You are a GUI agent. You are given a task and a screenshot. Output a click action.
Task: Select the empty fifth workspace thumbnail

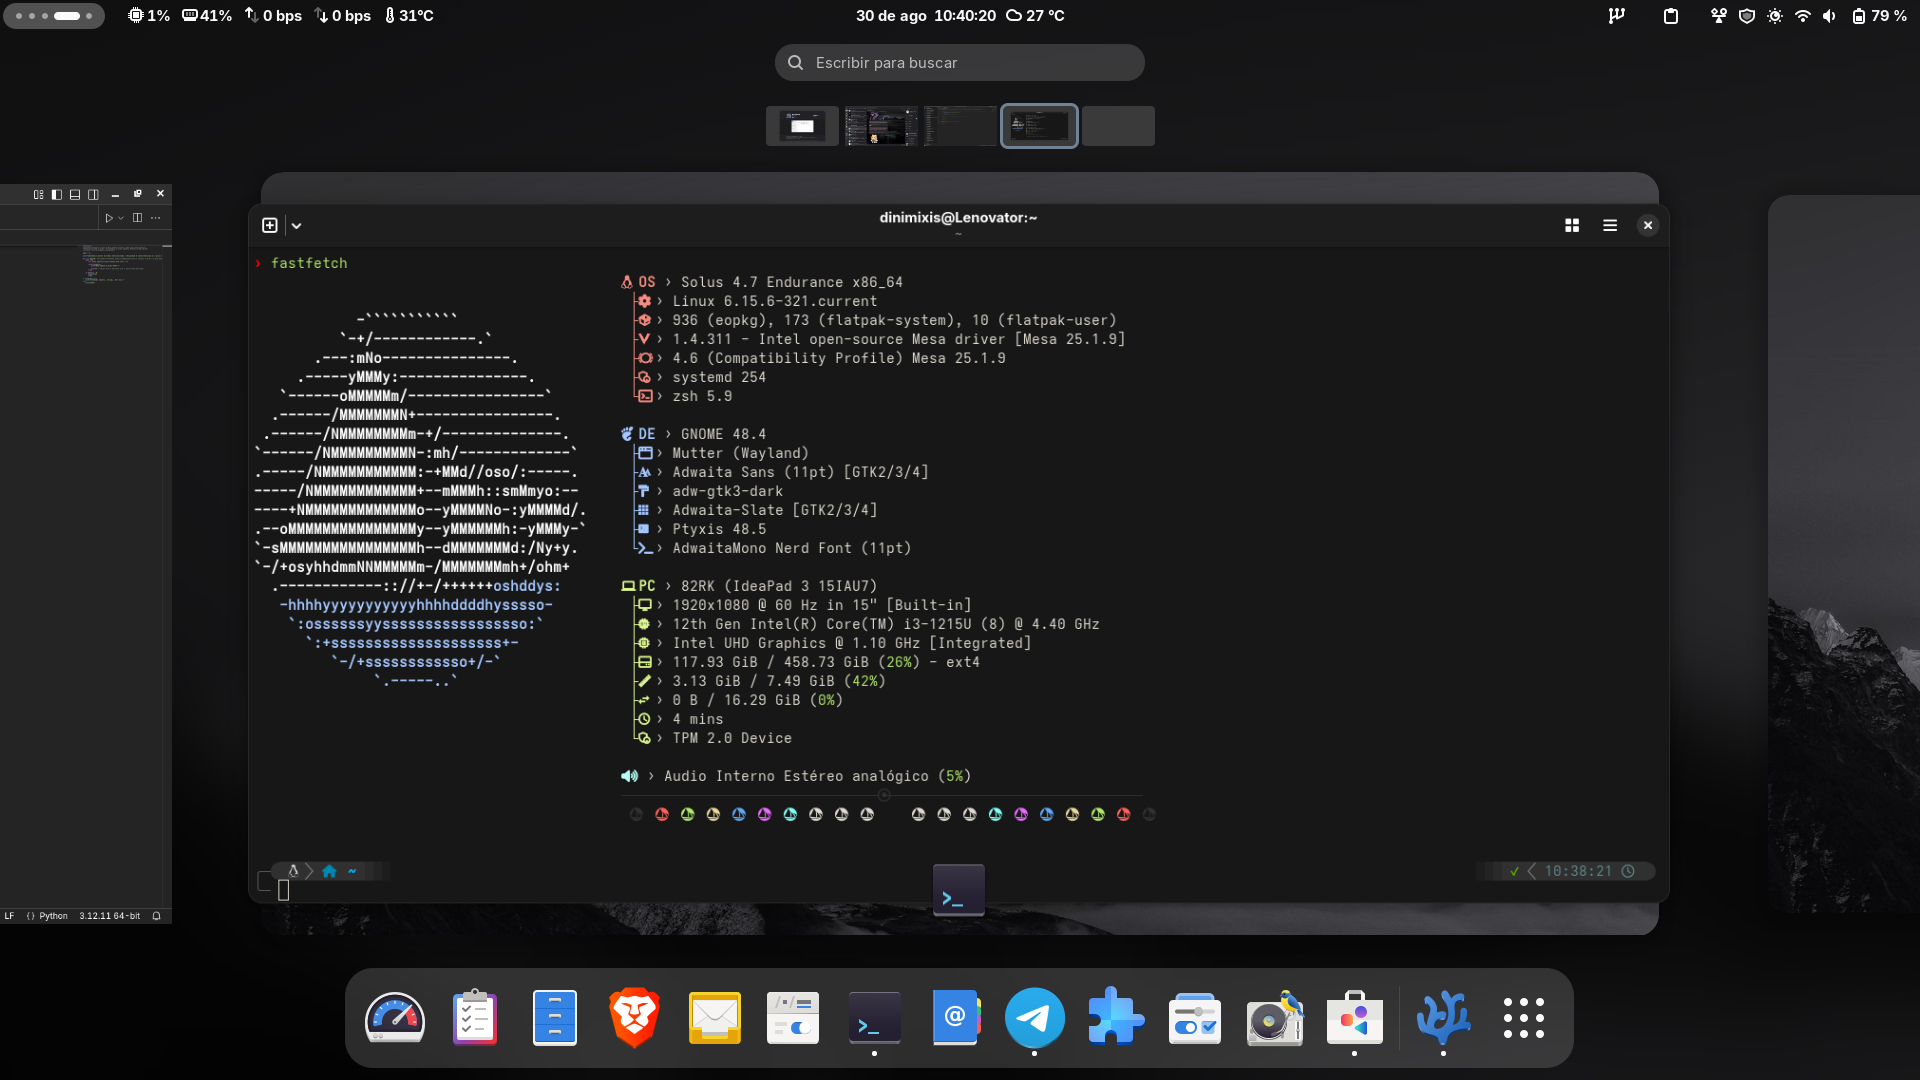coord(1118,126)
